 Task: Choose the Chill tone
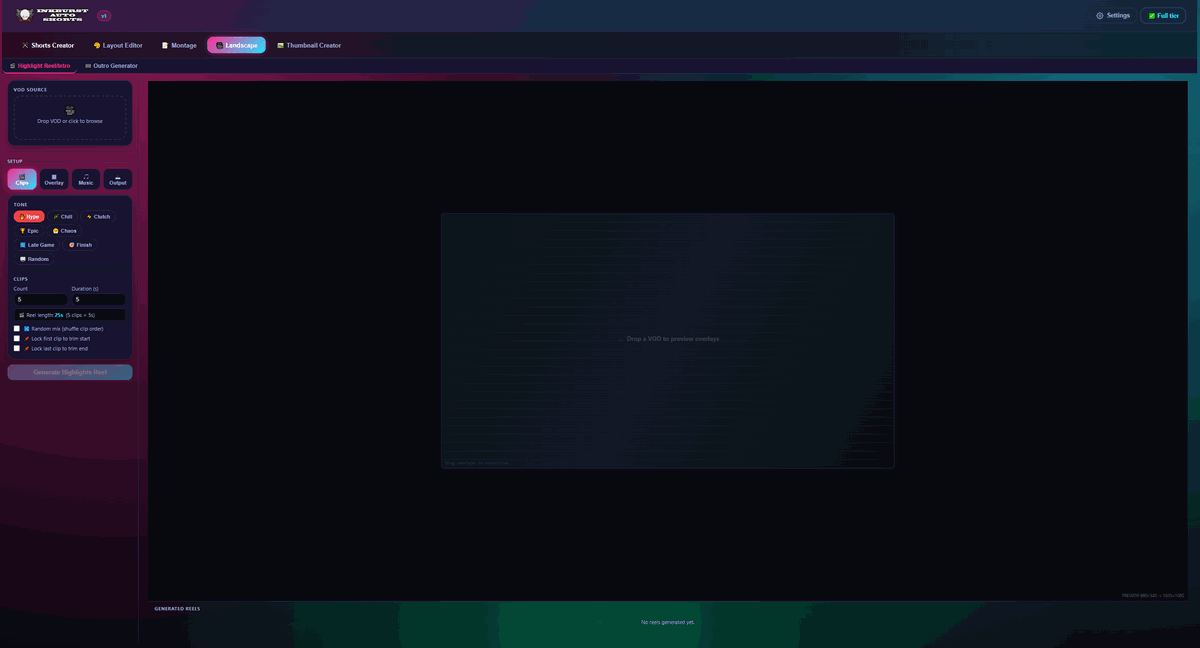click(63, 217)
